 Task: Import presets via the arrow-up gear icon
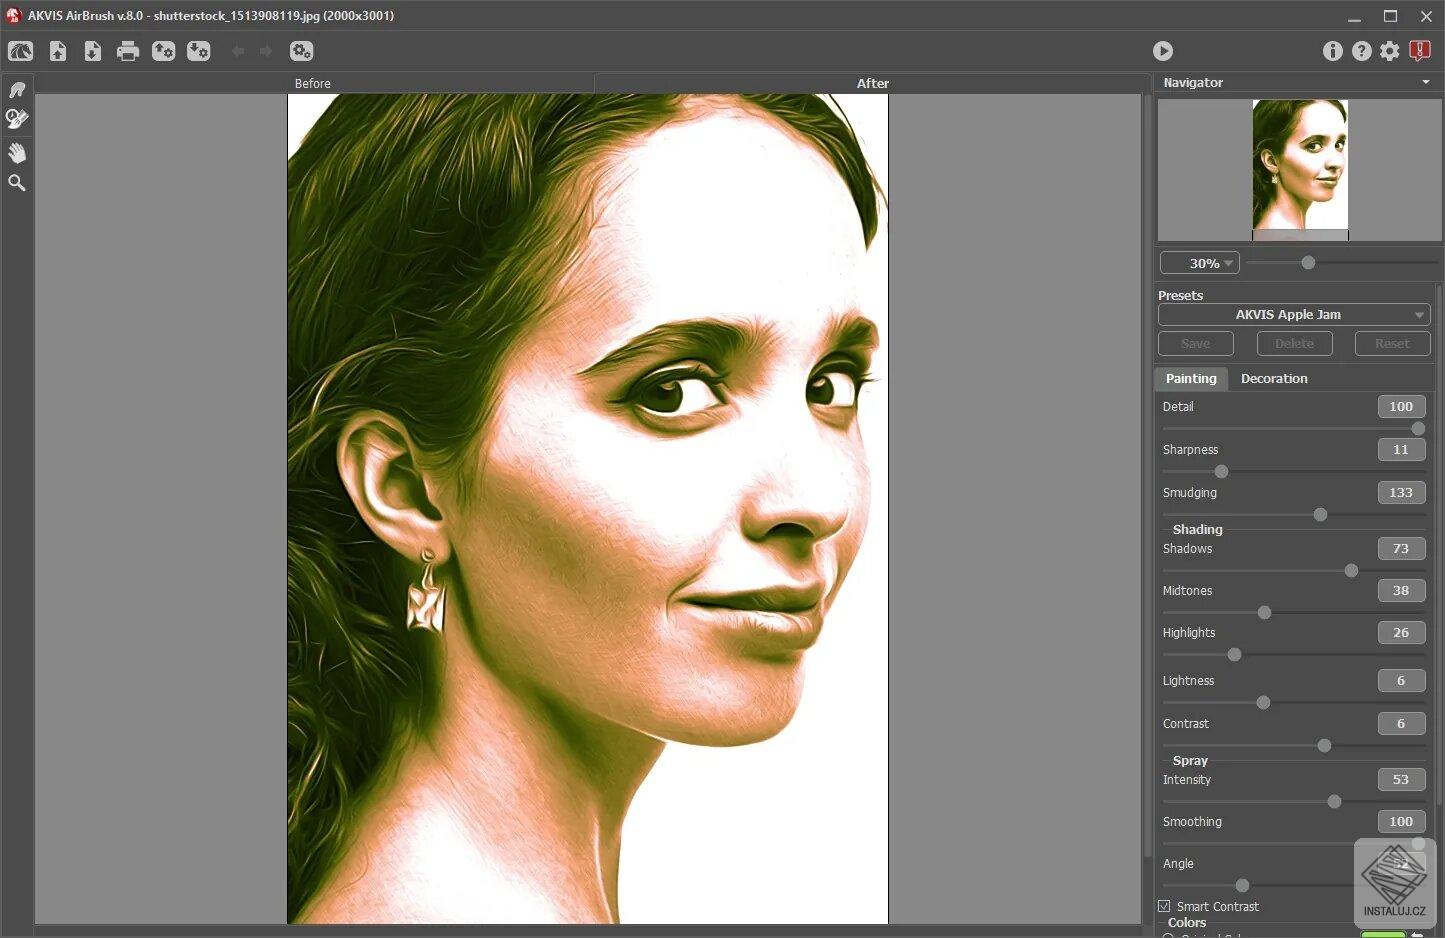163,50
